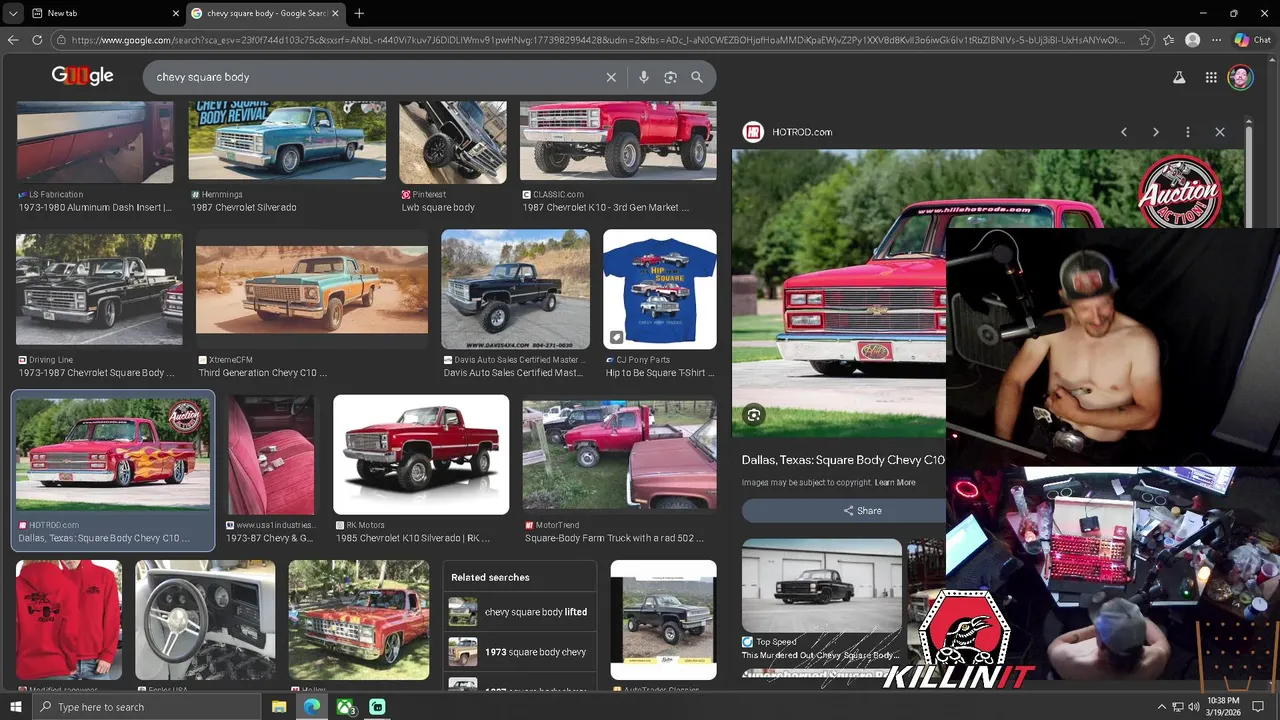Start voice search with microphone icon
This screenshot has width=1280, height=720.
[x=644, y=77]
